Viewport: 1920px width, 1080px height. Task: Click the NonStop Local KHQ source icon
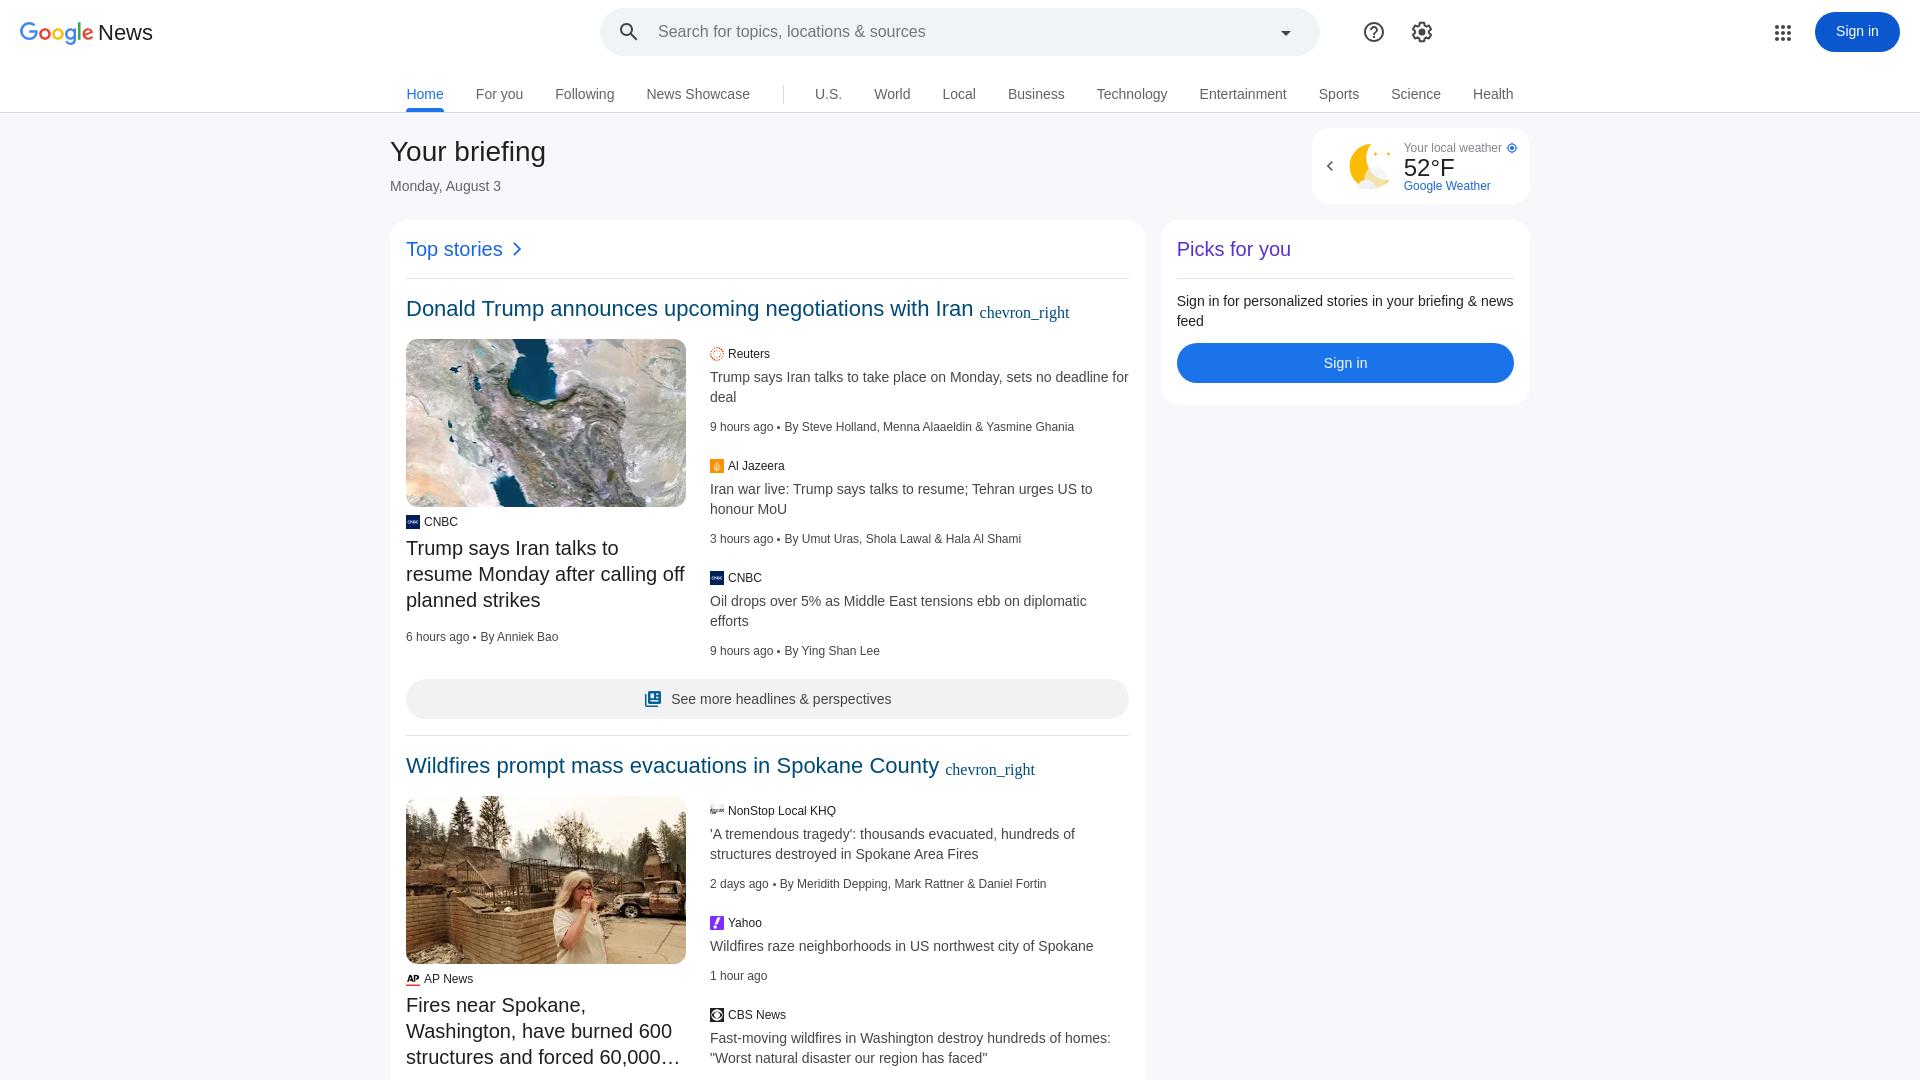coord(717,811)
